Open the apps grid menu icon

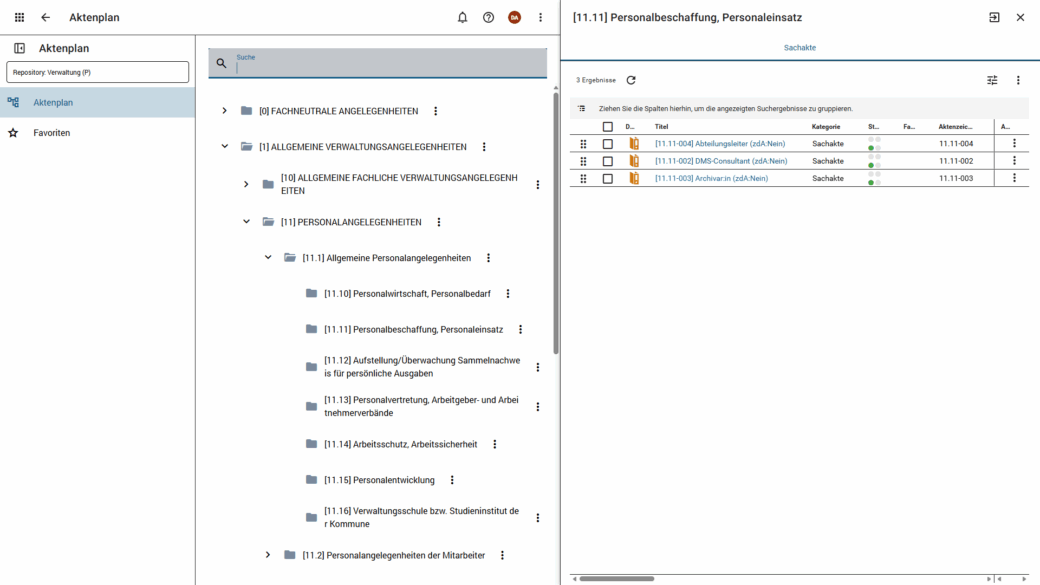click(x=19, y=17)
